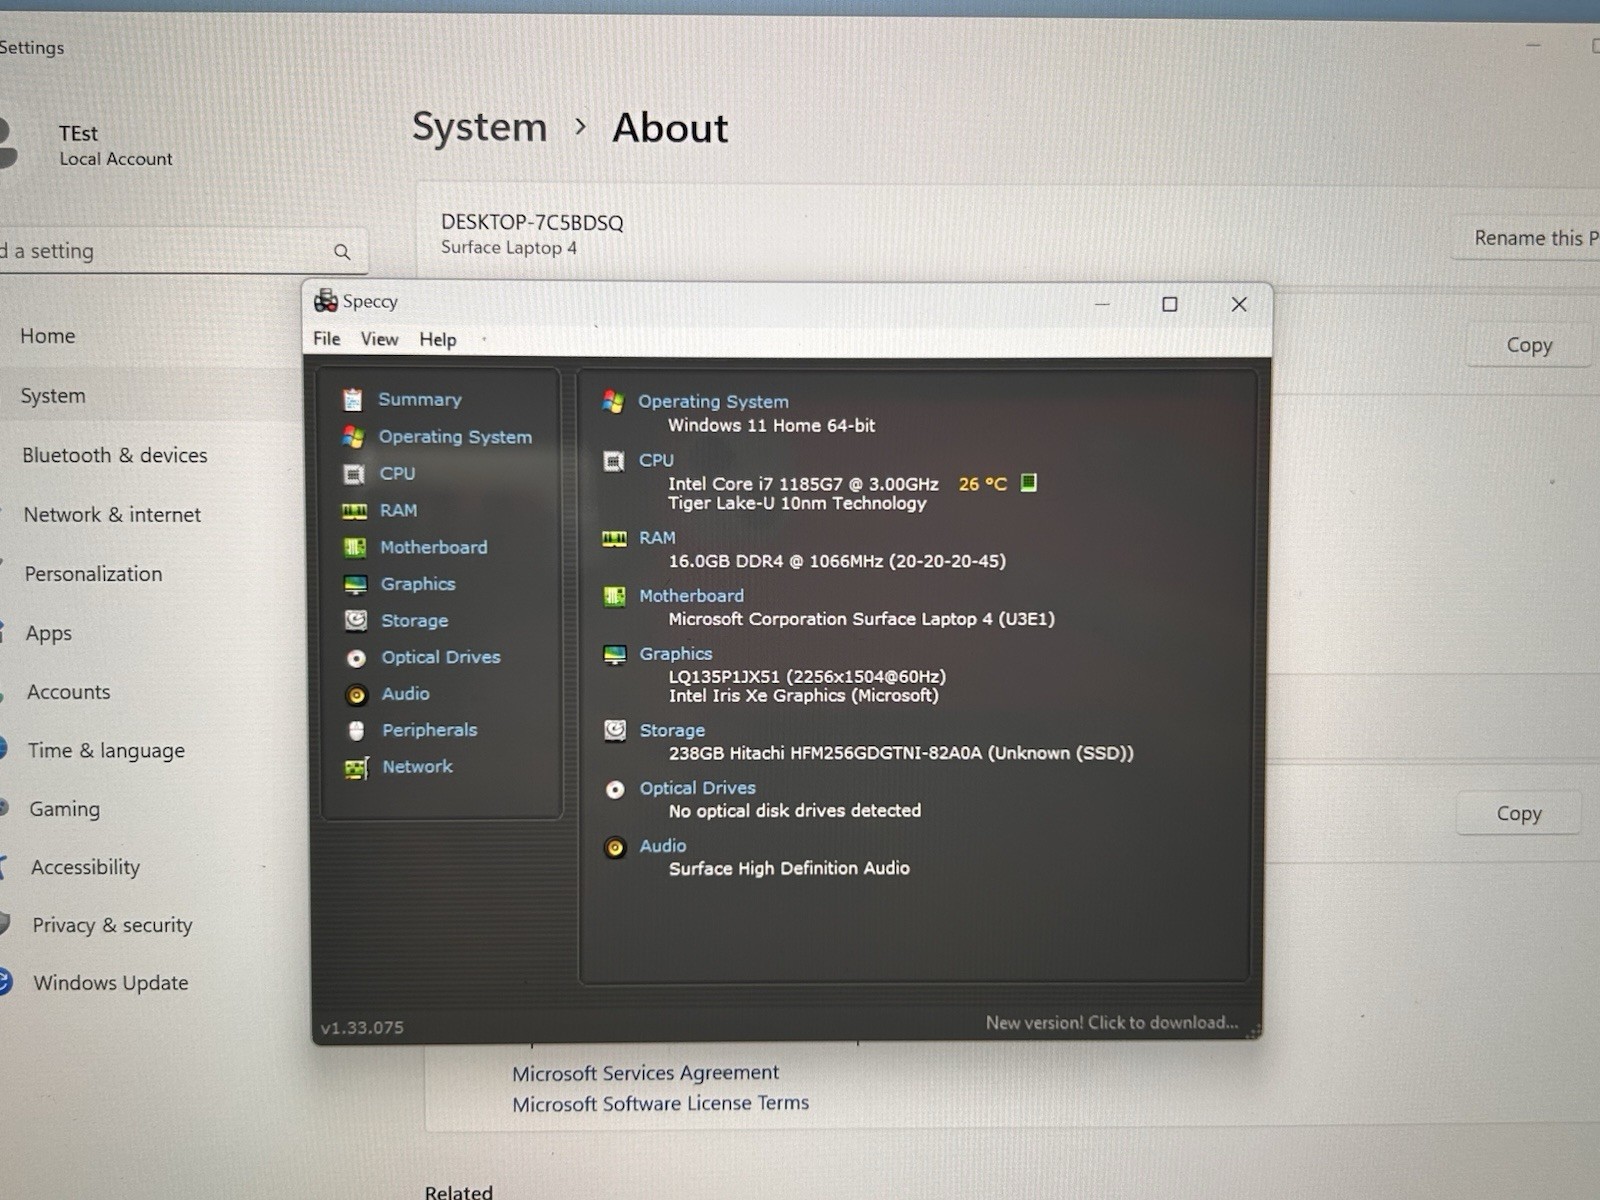Screen dimensions: 1600x1200
Task: Select Operating System in Speccy sidebar
Action: click(x=455, y=437)
